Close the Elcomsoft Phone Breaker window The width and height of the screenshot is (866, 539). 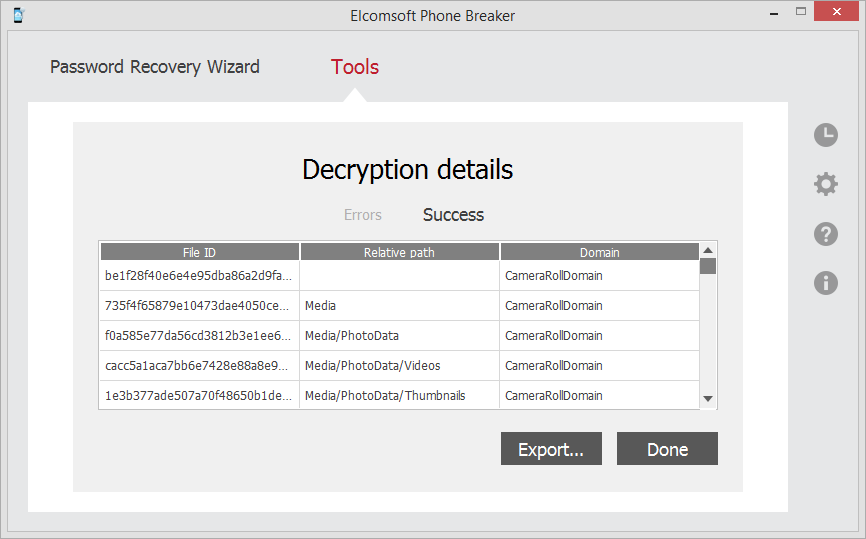[x=836, y=11]
